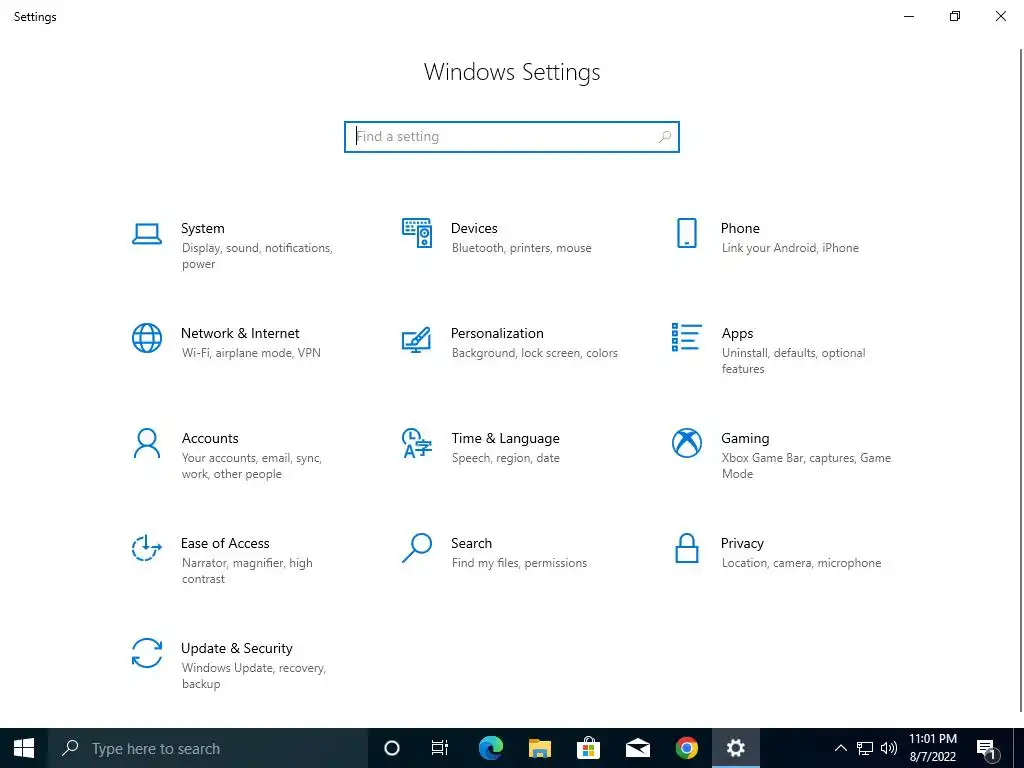Image resolution: width=1024 pixels, height=768 pixels.
Task: Click 'Bluetooth, printers, mouse' description
Action: click(521, 248)
